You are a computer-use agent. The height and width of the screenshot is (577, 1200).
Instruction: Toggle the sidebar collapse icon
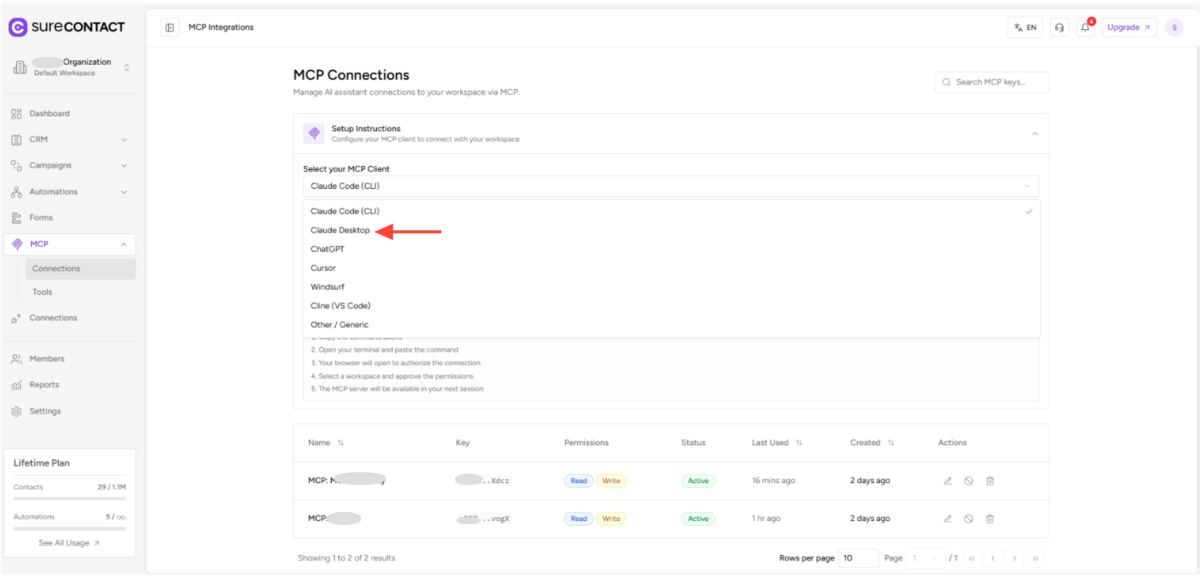coord(170,27)
